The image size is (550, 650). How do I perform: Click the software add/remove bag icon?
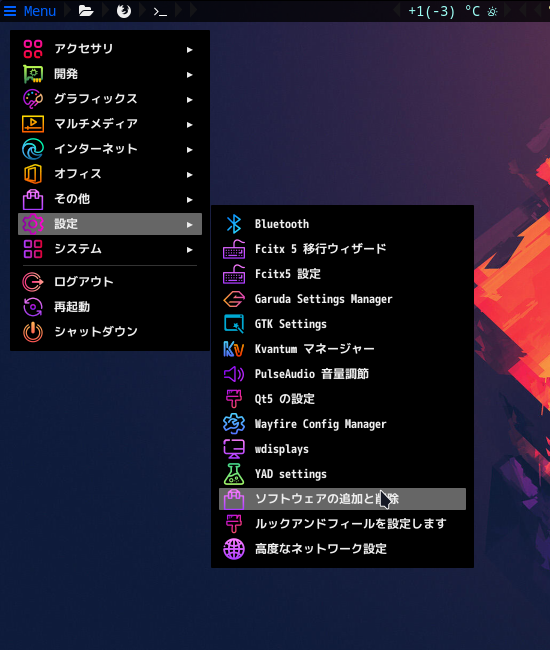(x=234, y=499)
